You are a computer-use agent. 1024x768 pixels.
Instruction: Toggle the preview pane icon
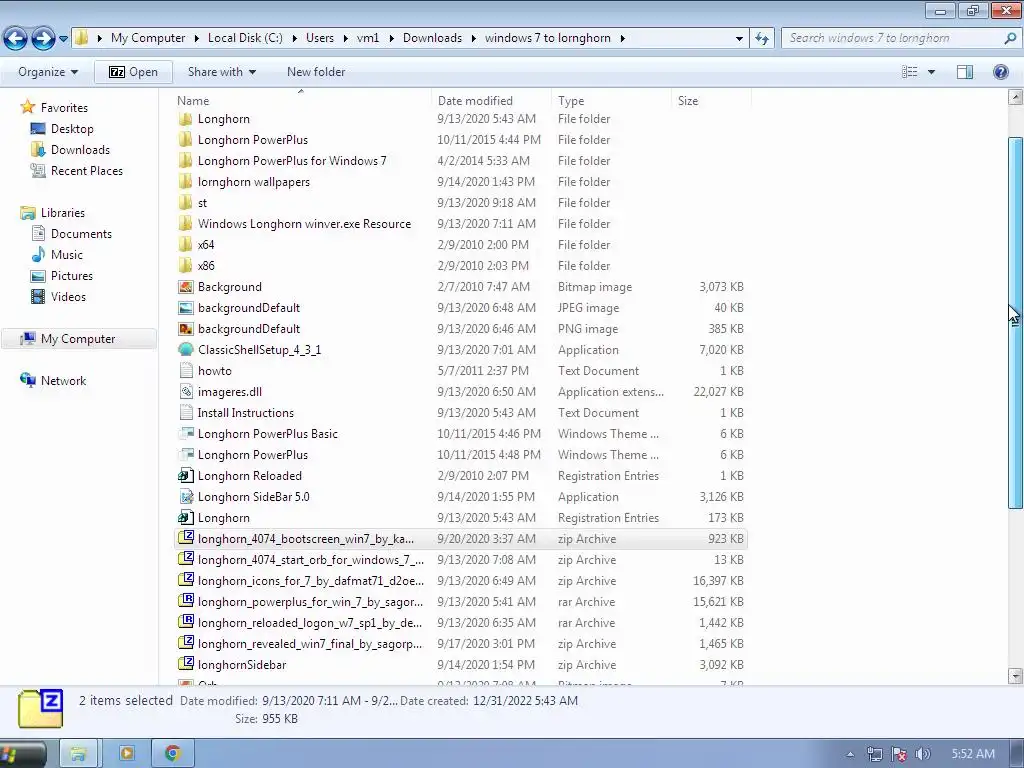(x=965, y=72)
